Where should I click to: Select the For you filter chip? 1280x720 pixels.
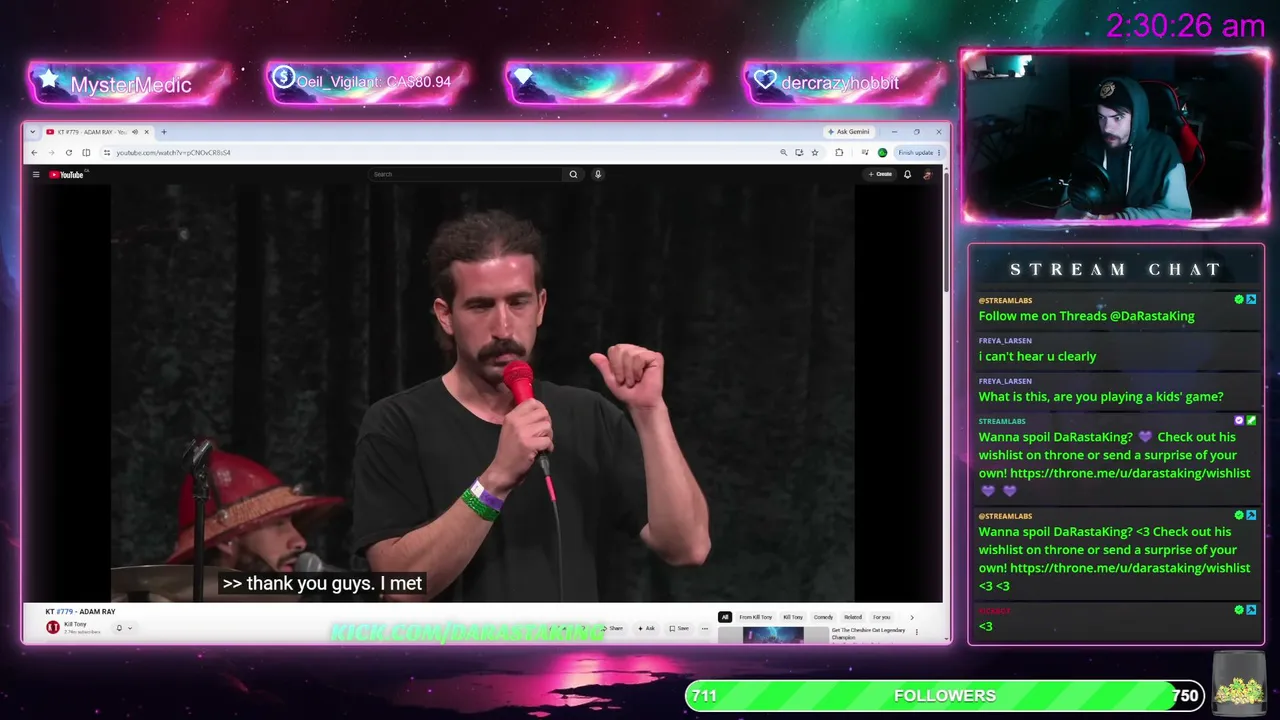point(881,617)
